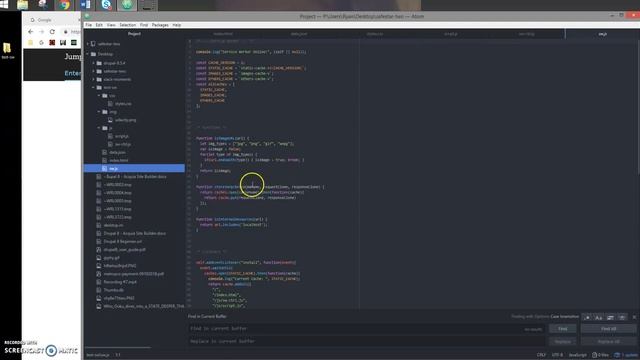Open data.json in the tree view
640x360 pixels.
click(x=117, y=152)
